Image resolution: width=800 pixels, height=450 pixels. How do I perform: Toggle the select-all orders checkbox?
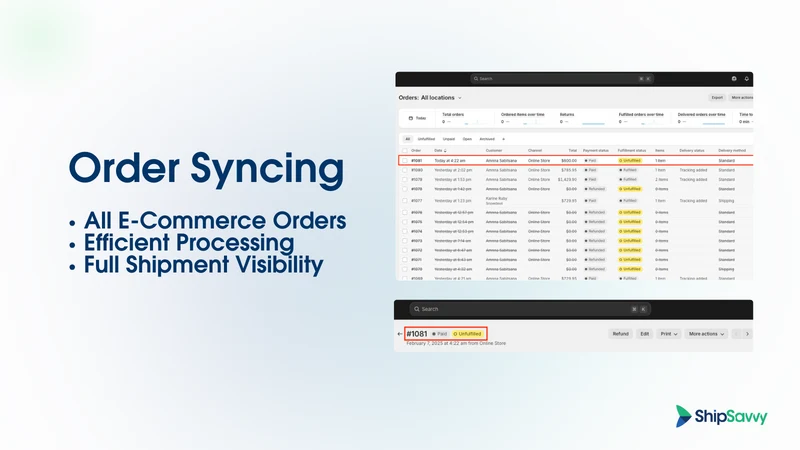405,151
